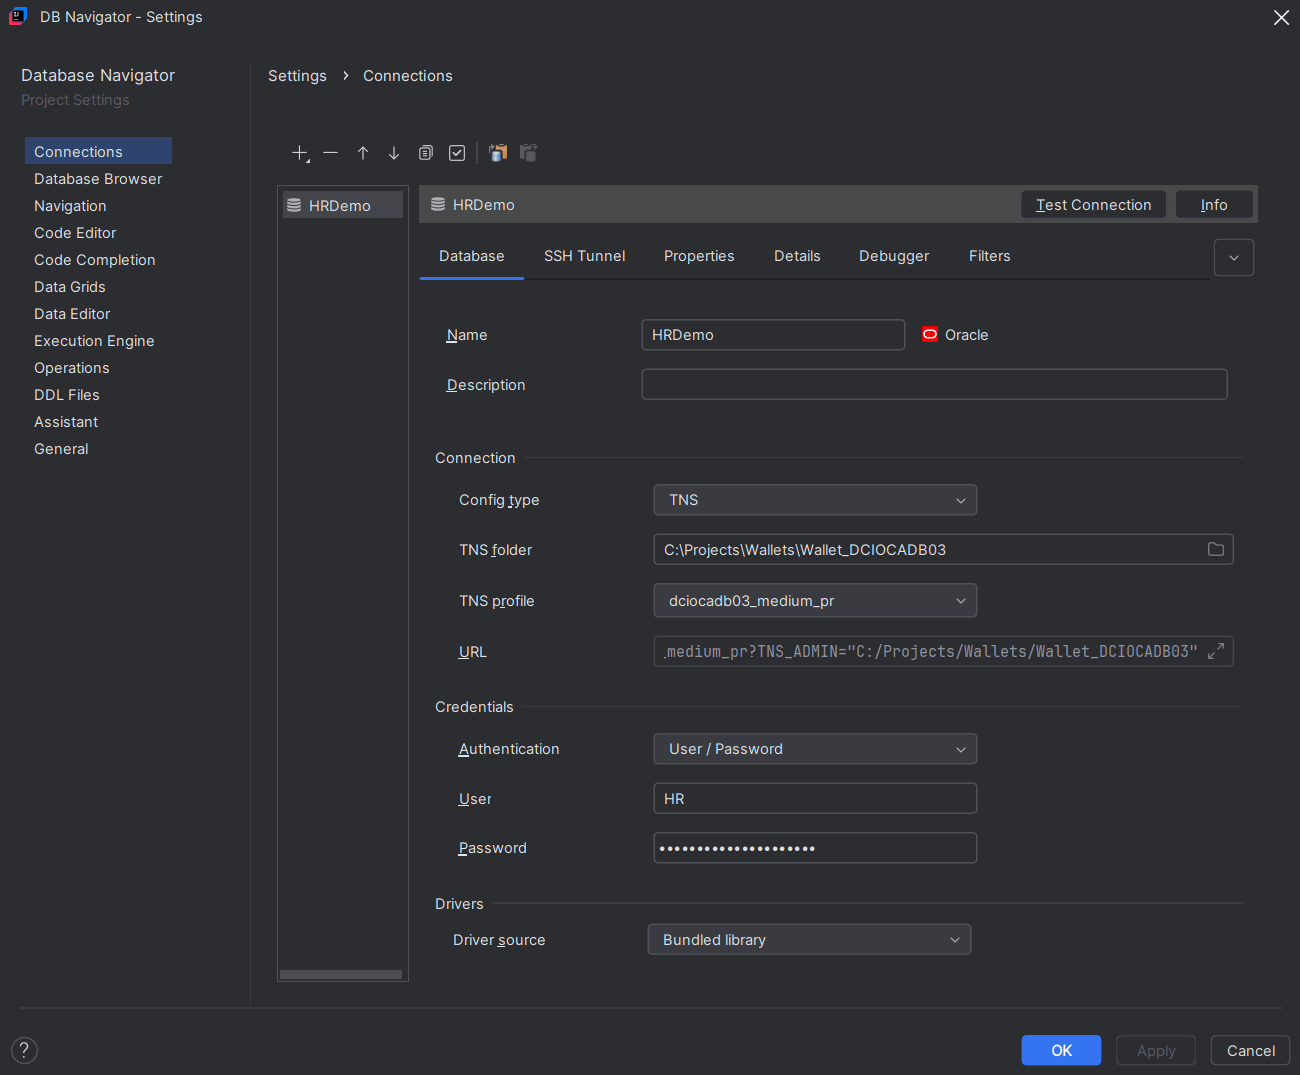Expand the hidden tabs chevron button
Image resolution: width=1300 pixels, height=1075 pixels.
pos(1234,257)
